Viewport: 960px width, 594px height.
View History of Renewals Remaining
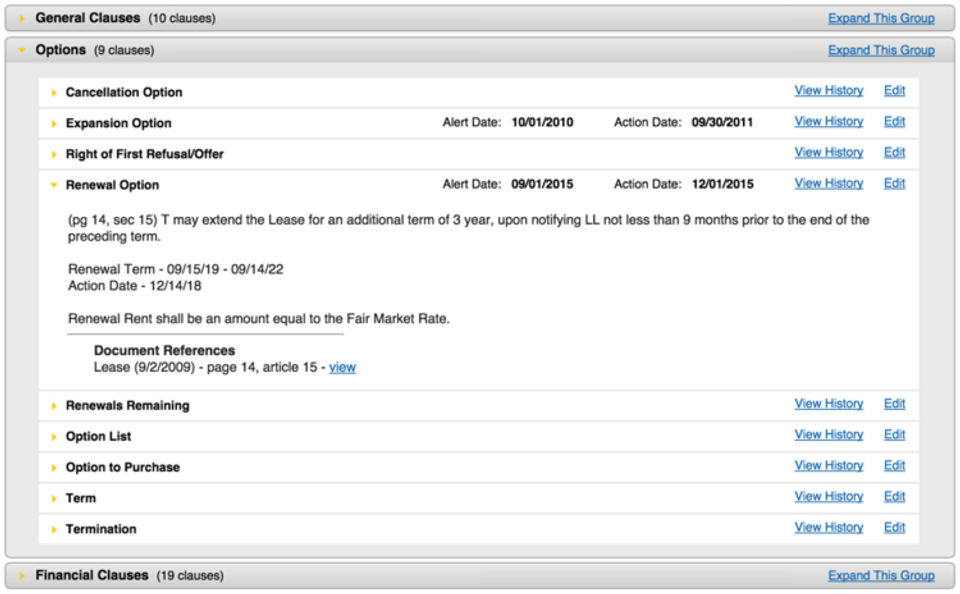(x=829, y=404)
